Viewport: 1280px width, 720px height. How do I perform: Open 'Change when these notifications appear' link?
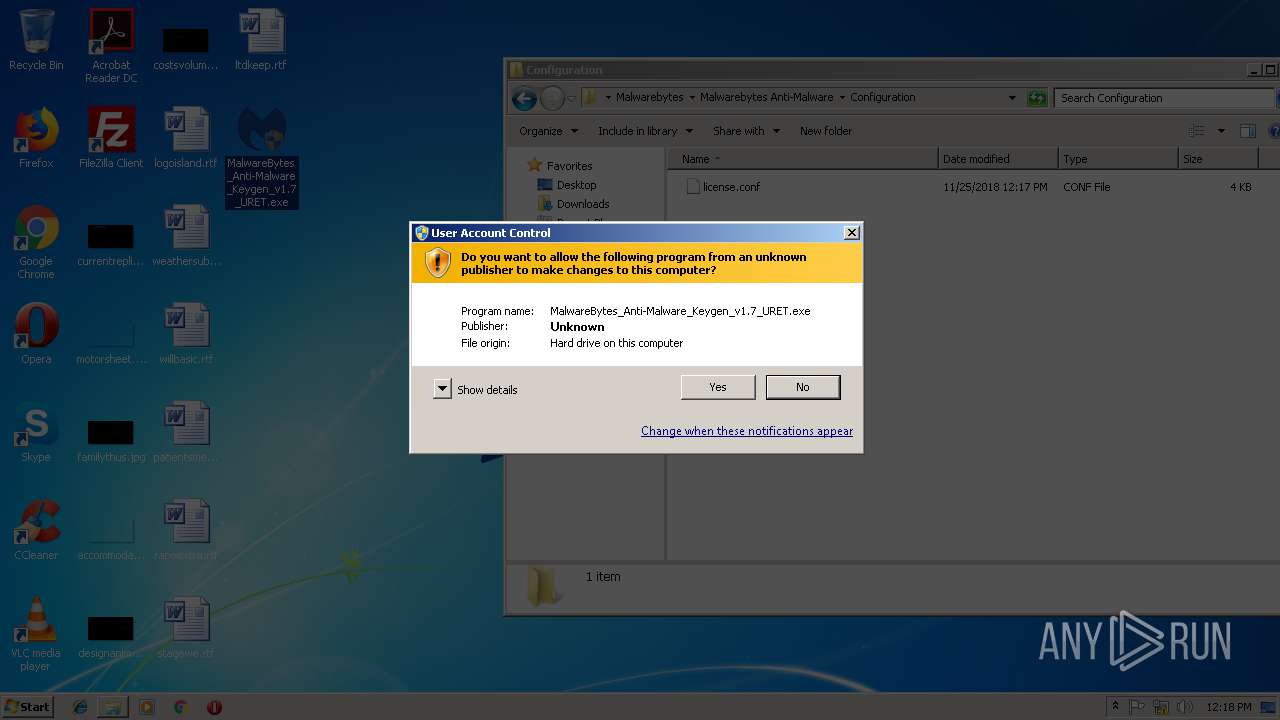pos(747,431)
